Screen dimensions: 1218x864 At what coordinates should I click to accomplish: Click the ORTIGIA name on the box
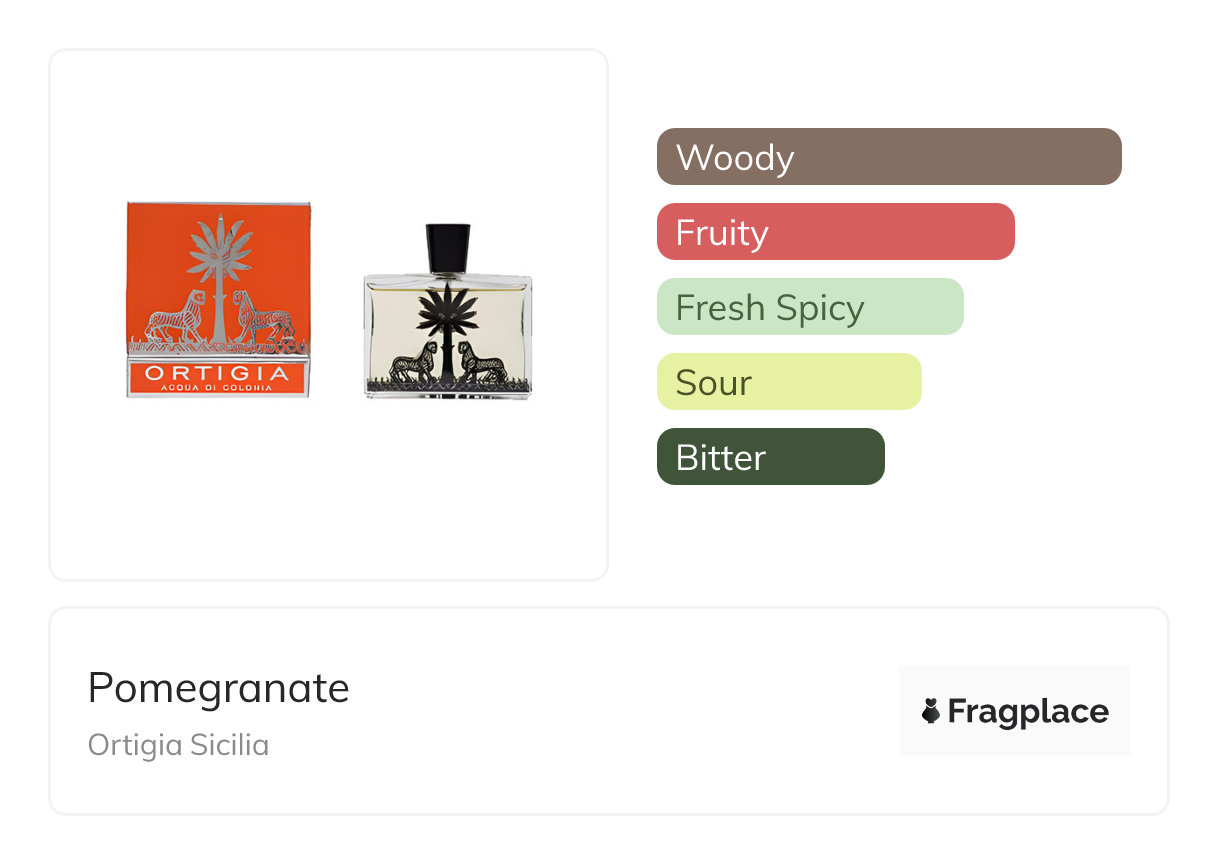pyautogui.click(x=217, y=373)
